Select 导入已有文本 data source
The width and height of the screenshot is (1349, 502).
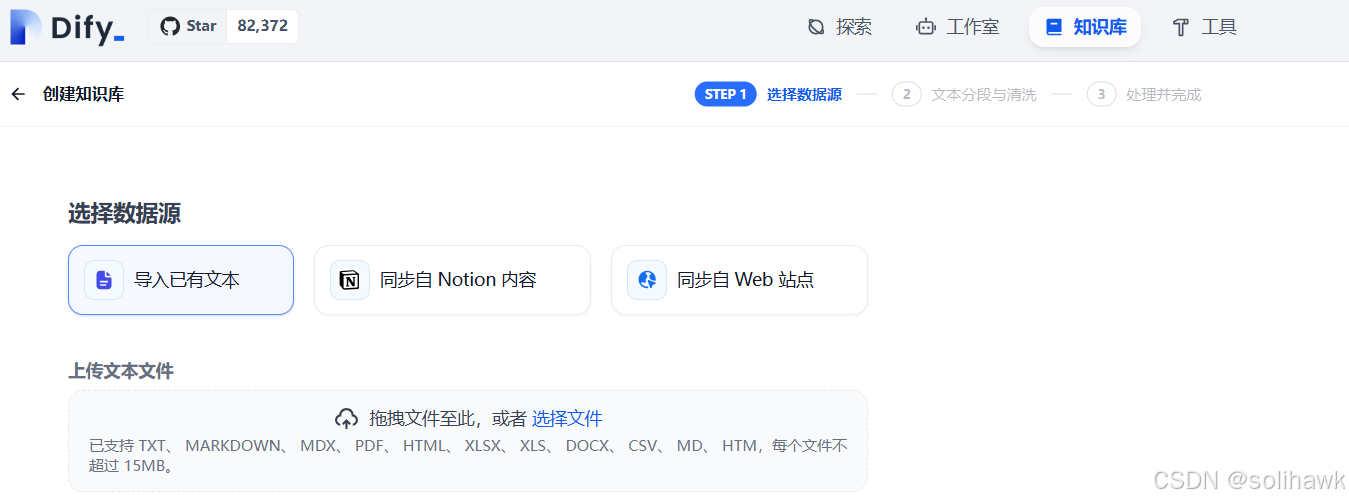click(181, 280)
